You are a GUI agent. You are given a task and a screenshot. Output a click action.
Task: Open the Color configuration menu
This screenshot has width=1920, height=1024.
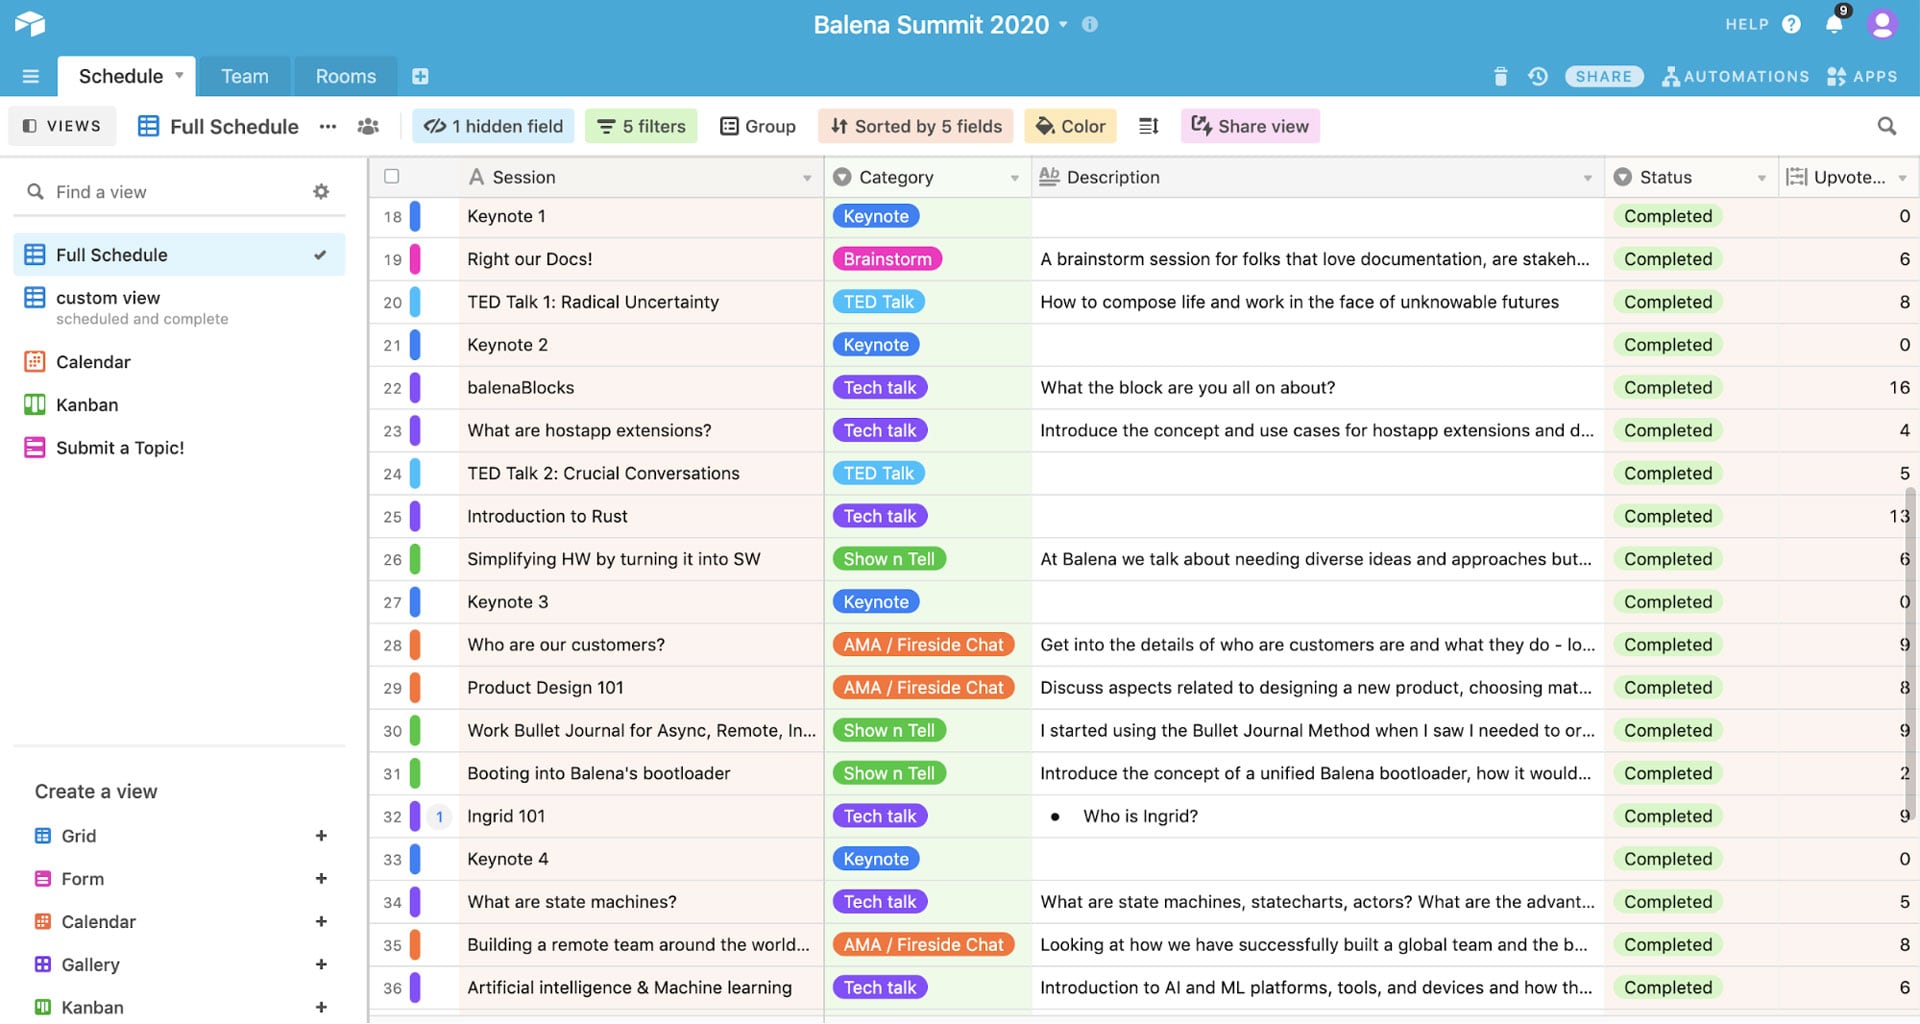click(1070, 126)
